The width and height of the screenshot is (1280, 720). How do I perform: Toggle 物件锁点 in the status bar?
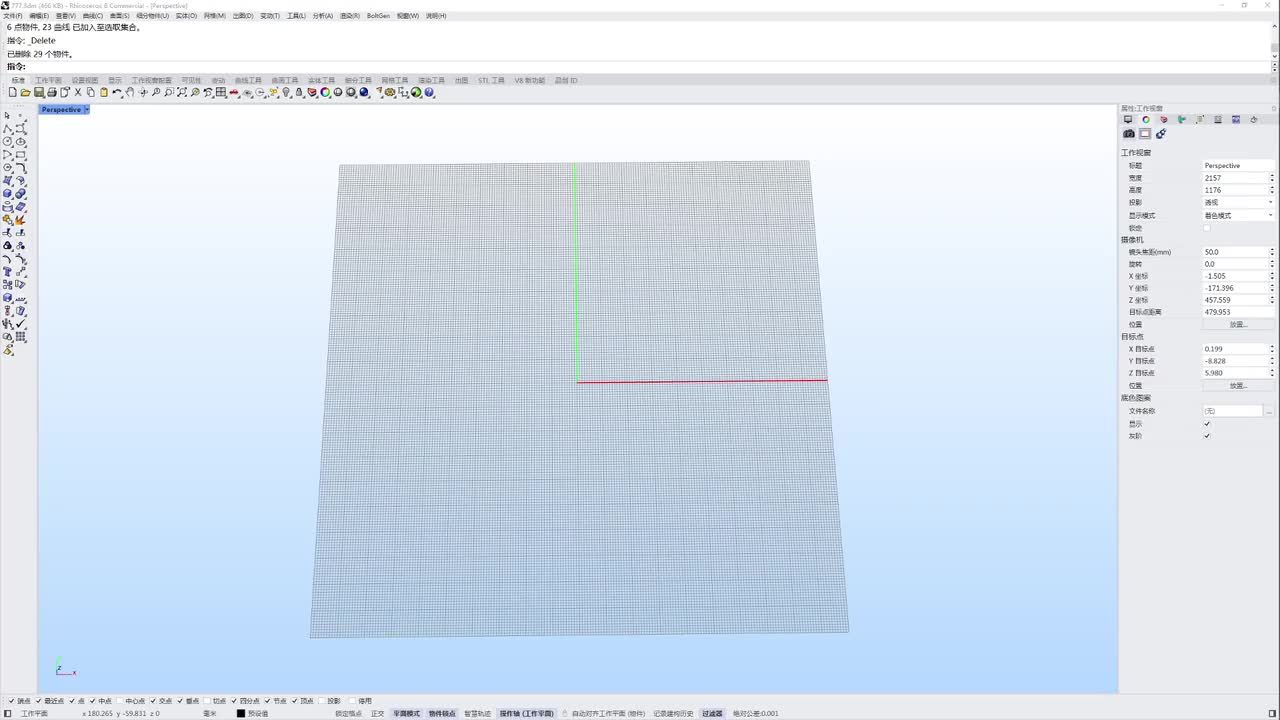click(x=442, y=714)
